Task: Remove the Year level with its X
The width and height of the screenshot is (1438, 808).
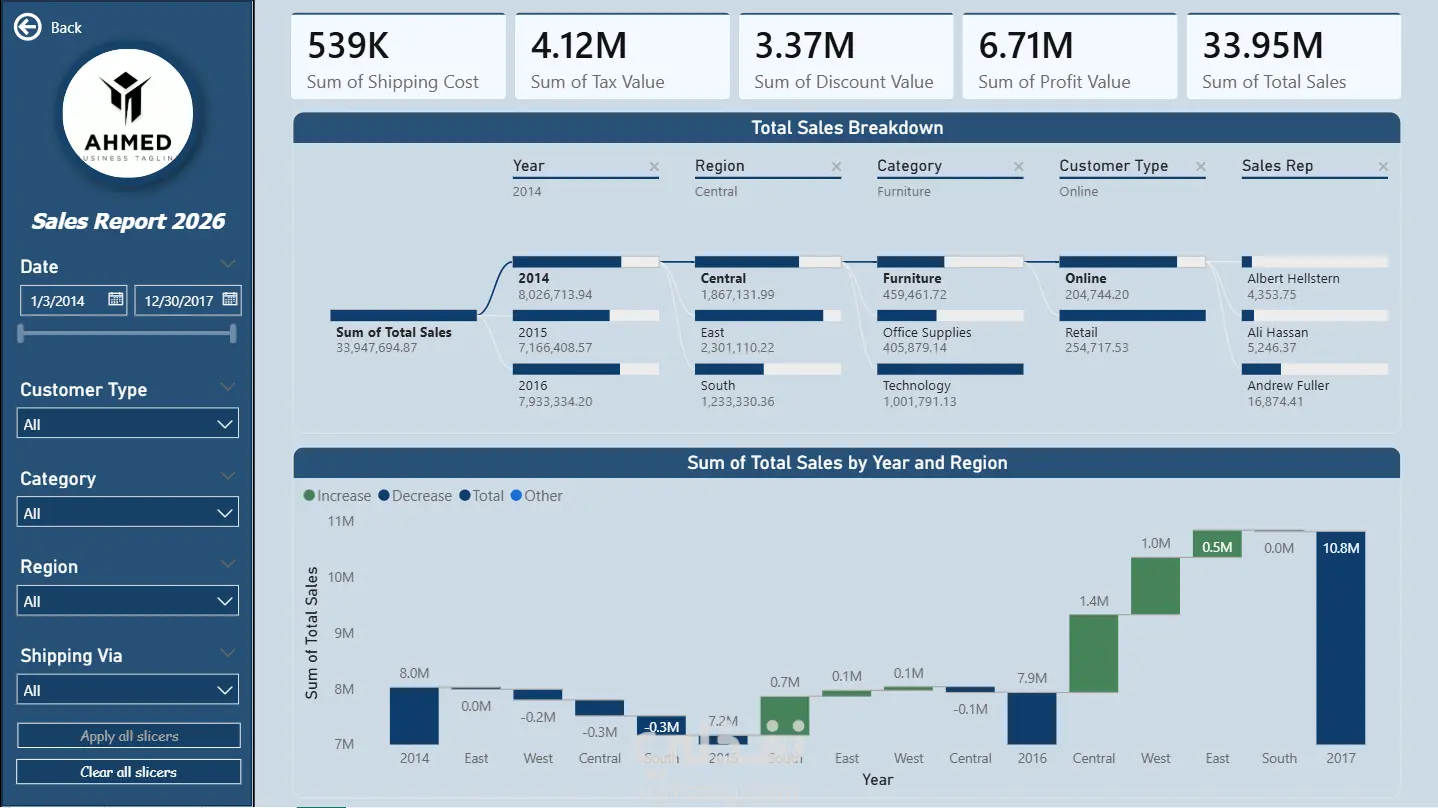Action: pyautogui.click(x=654, y=167)
